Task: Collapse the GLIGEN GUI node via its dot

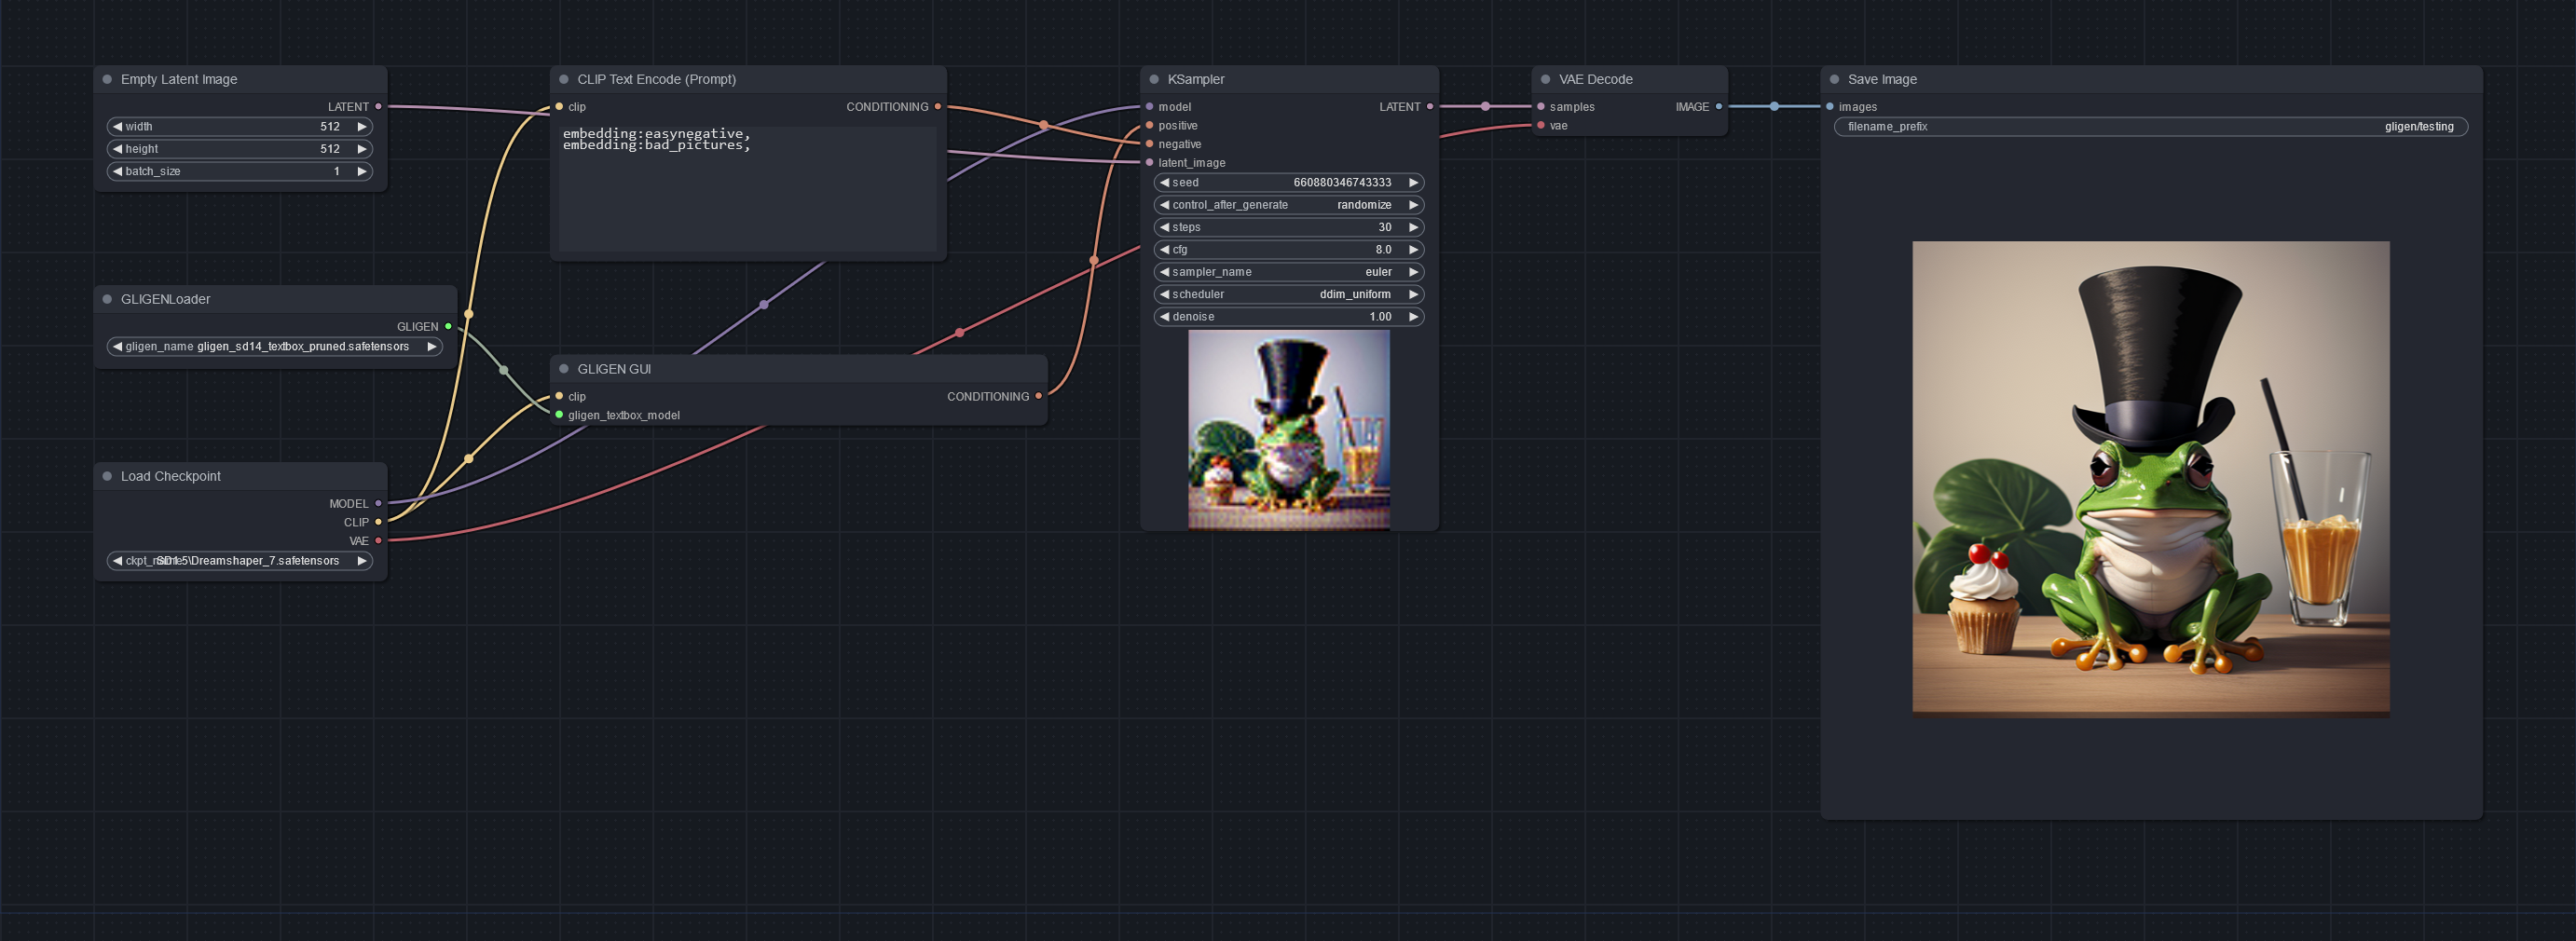Action: tap(564, 369)
